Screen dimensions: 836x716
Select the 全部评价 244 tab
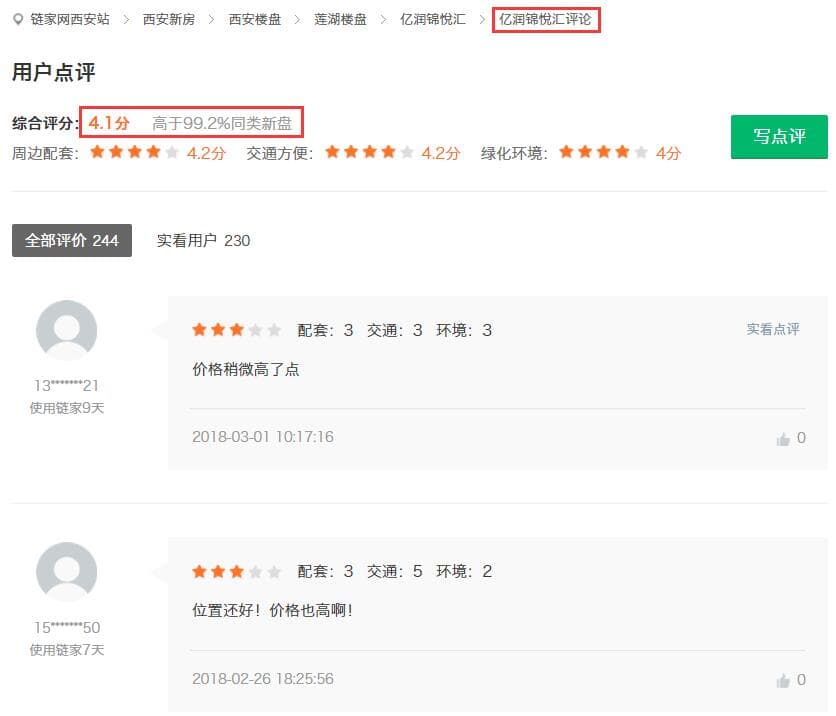pyautogui.click(x=72, y=240)
